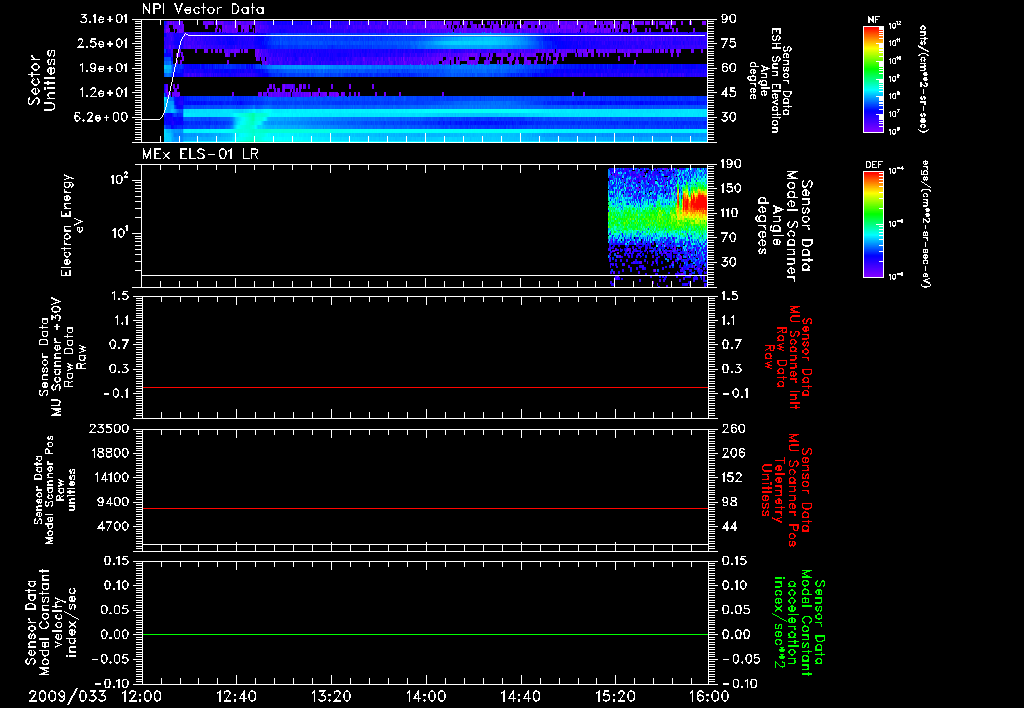This screenshot has height=708, width=1024.
Task: Click the 'Sector Unitless' axis label
Action: 42,80
